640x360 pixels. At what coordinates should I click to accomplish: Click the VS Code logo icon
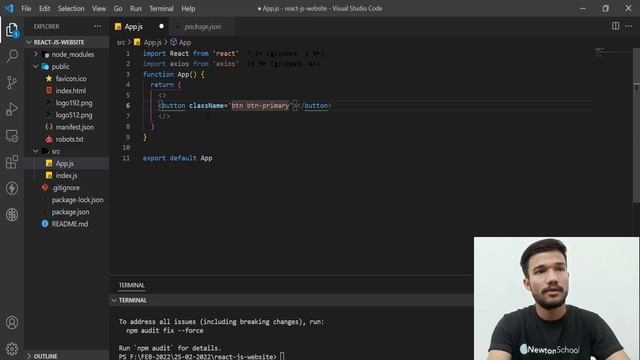pos(9,8)
